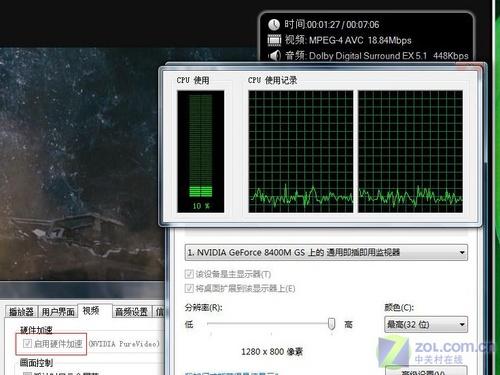
Task: Toggle 将桌面扩展到该显示器上(E) checkbox
Action: tap(189, 288)
